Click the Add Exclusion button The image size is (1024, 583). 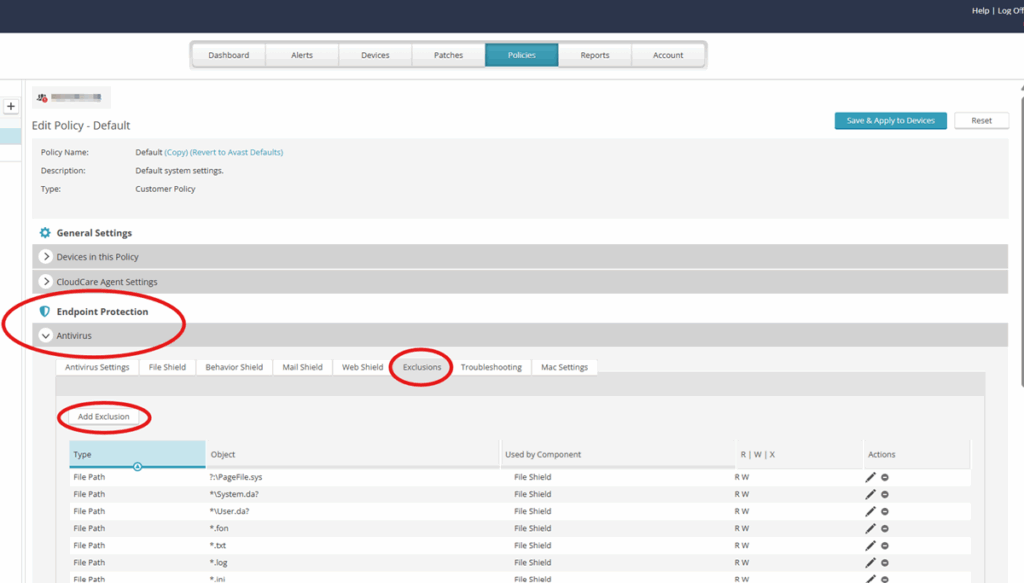[x=104, y=417]
